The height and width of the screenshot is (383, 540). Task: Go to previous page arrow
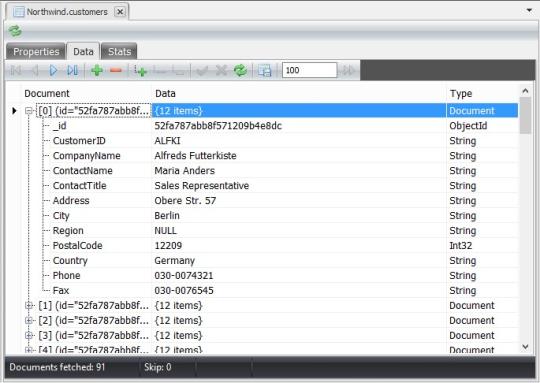click(x=35, y=70)
